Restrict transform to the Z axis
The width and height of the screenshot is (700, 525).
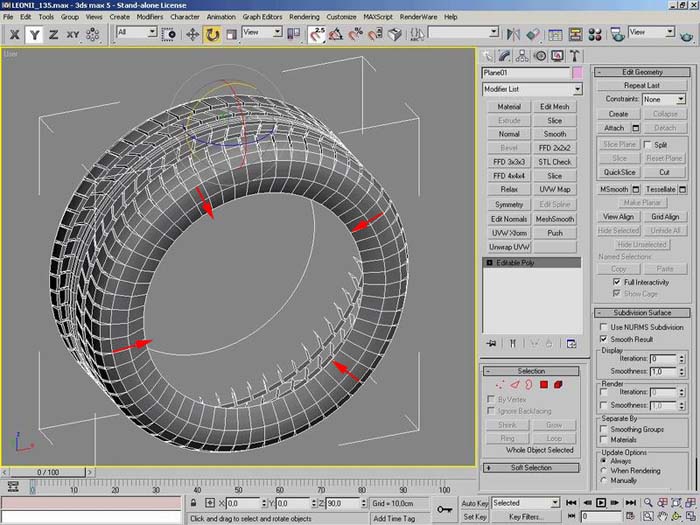click(53, 34)
